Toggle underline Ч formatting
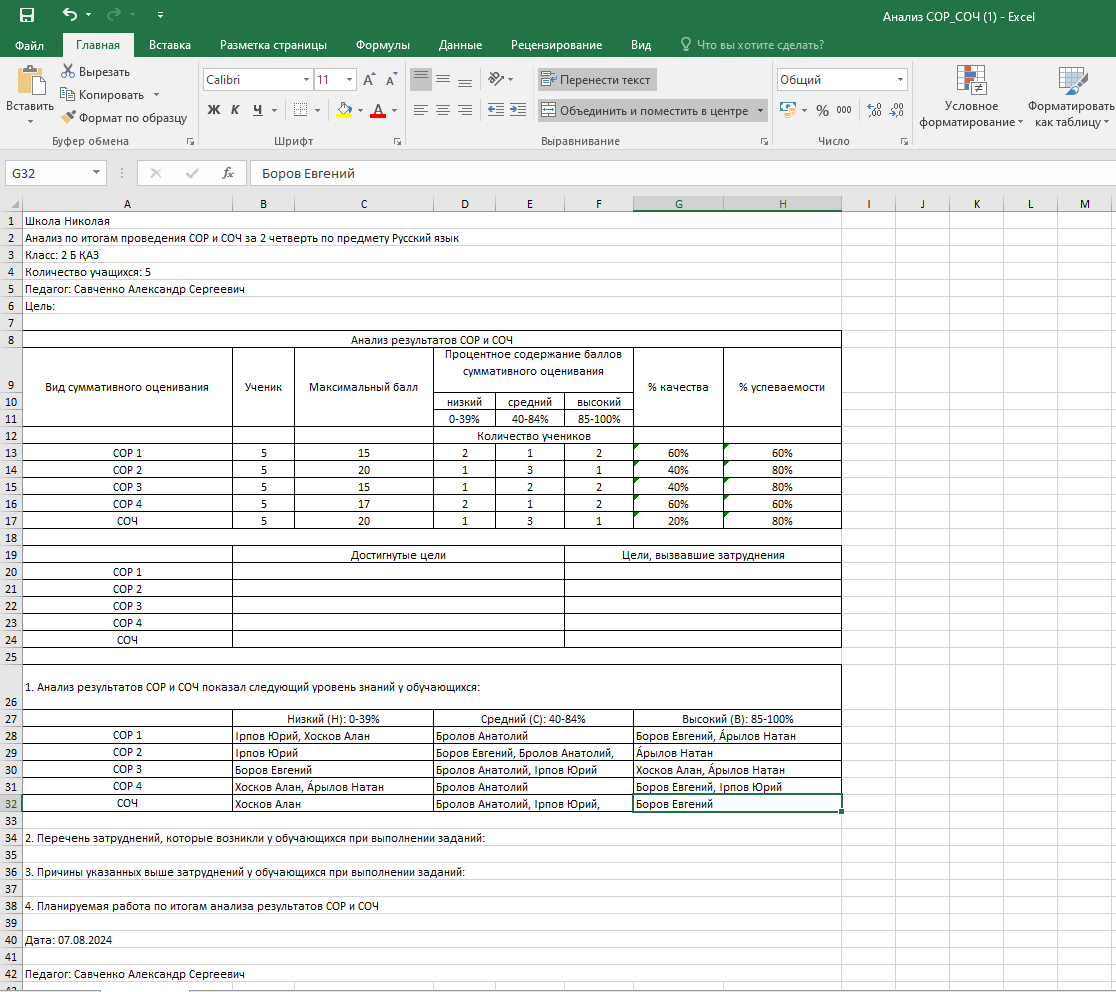Viewport: 1116px width, 992px height. pos(258,110)
